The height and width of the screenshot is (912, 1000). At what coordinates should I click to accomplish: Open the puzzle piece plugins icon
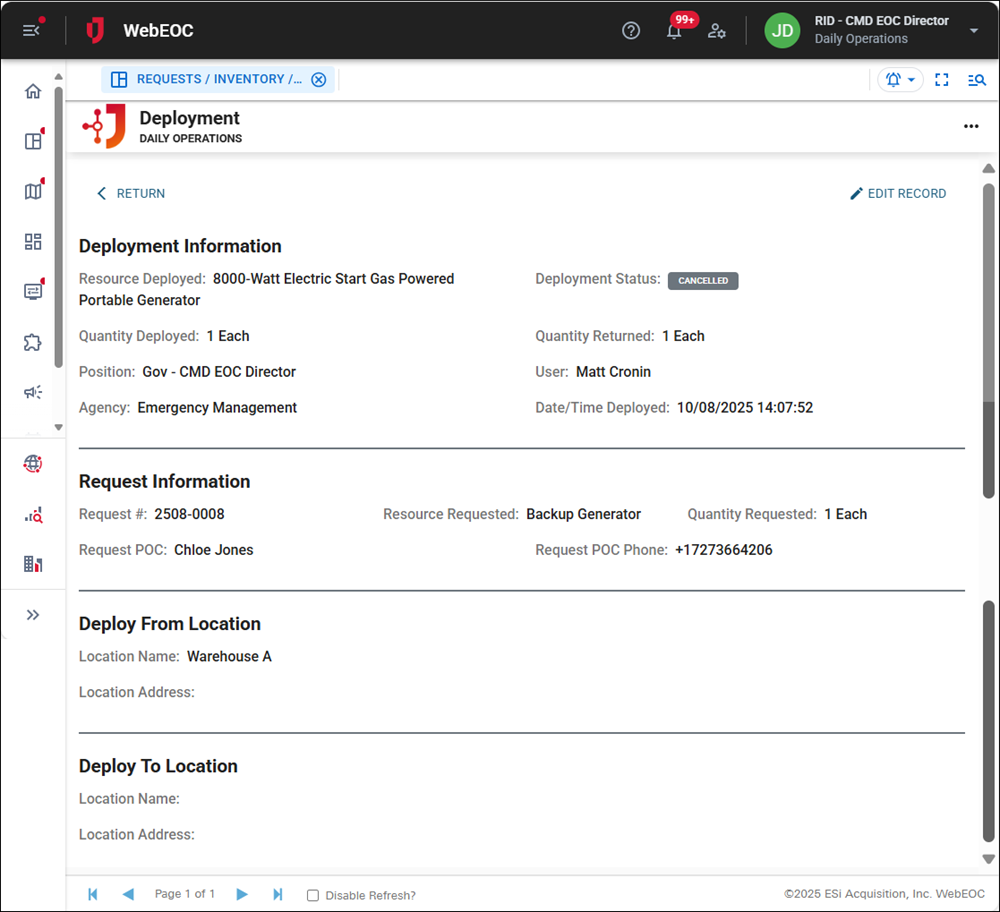click(33, 342)
